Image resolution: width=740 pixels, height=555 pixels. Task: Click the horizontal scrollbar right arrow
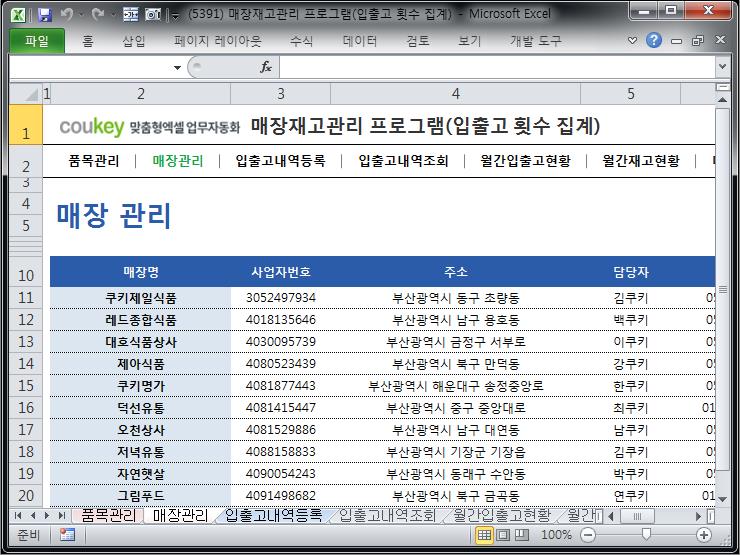coord(698,516)
